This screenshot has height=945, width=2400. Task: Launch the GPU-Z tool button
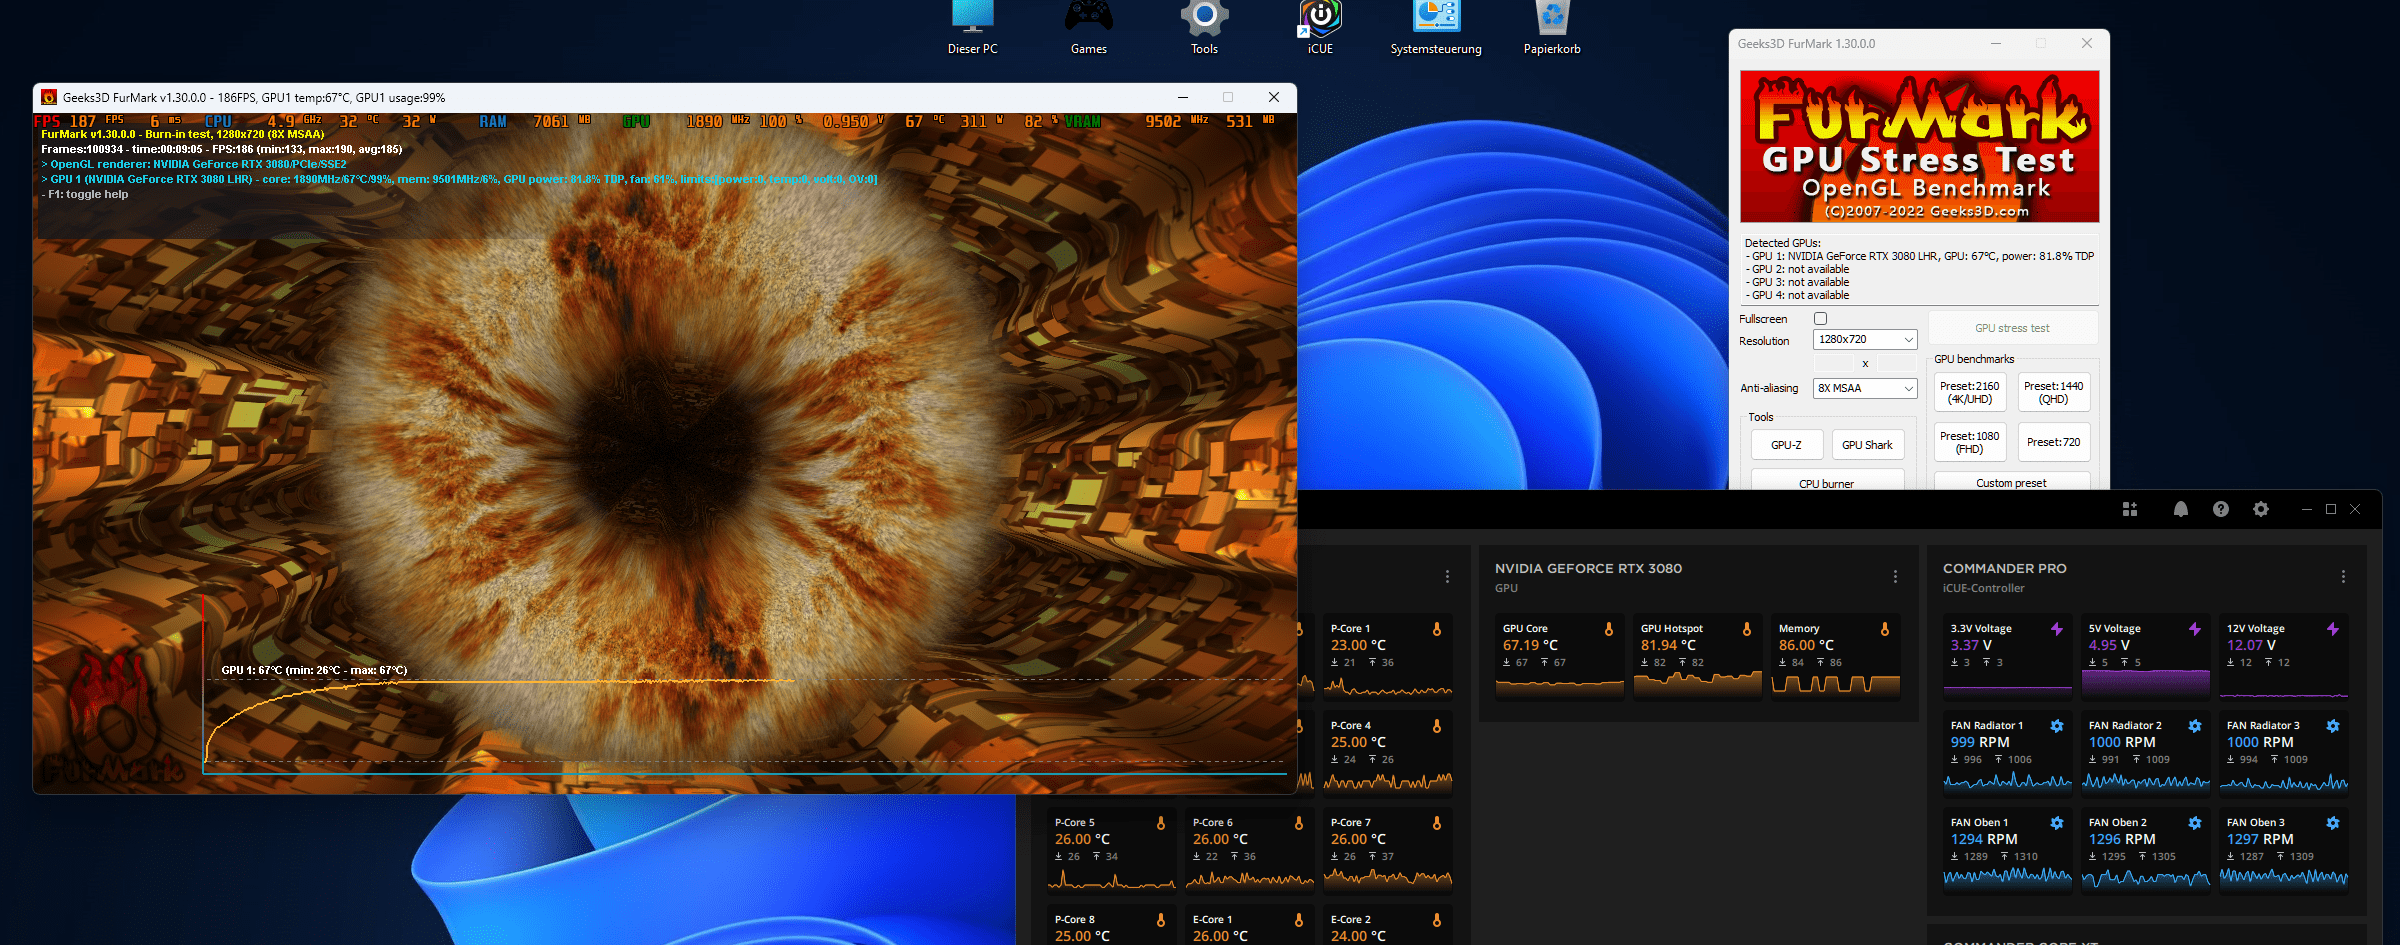[1786, 445]
